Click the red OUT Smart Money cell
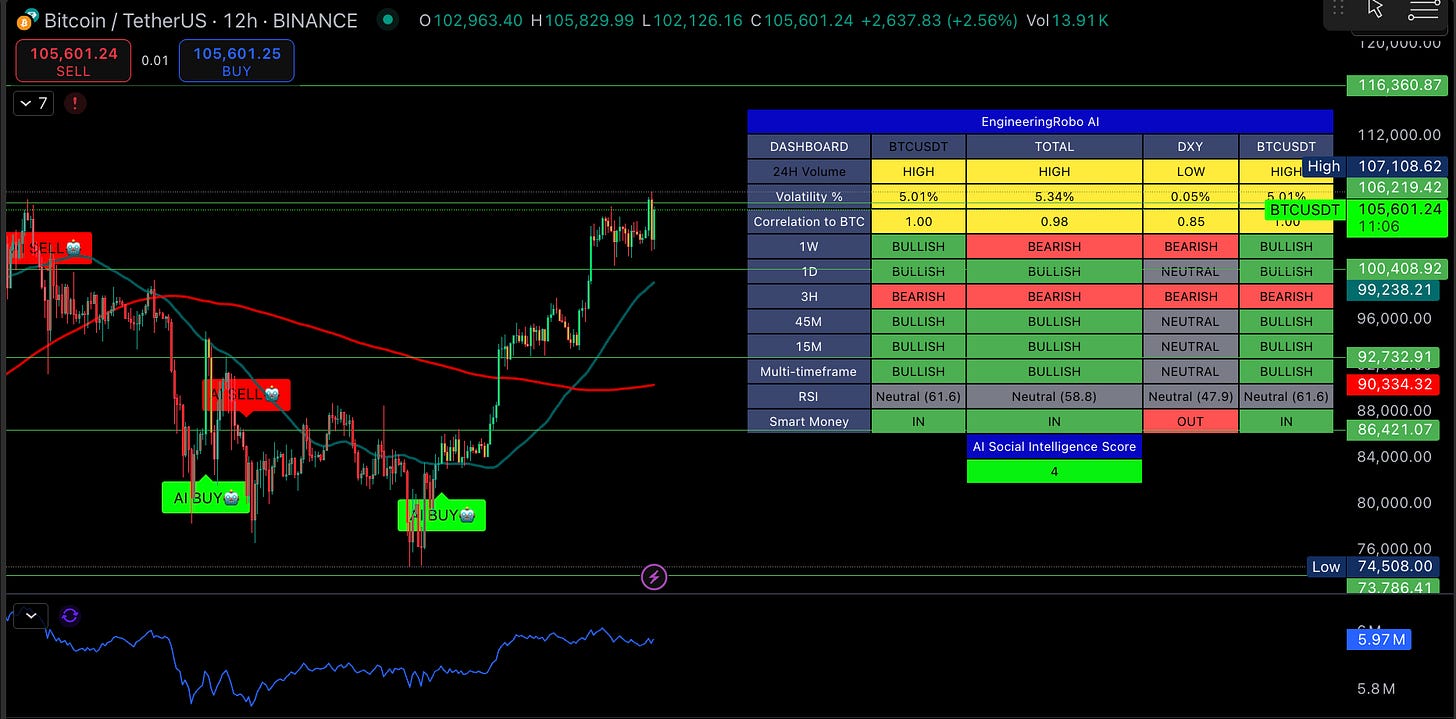Screen dimensions: 1456x719 click(x=1190, y=421)
